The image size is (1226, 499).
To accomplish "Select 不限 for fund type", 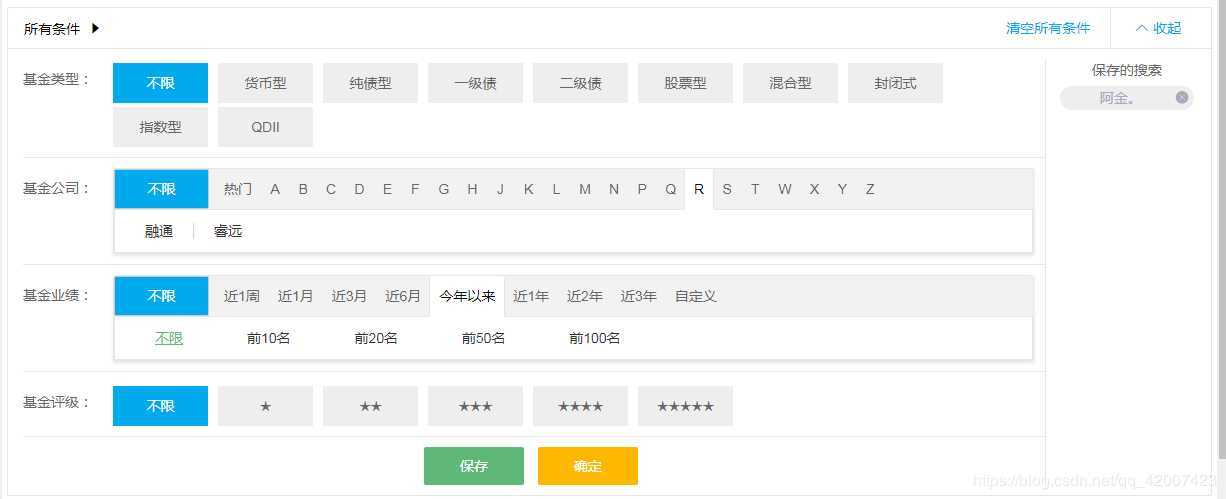I will 160,83.
